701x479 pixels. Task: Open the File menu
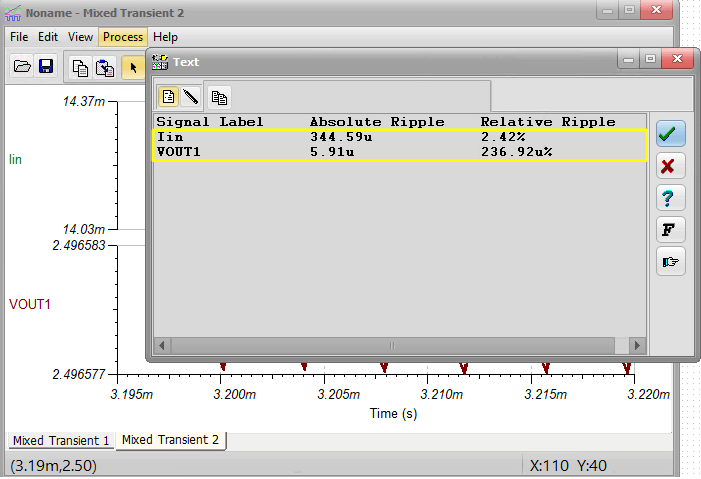click(19, 37)
